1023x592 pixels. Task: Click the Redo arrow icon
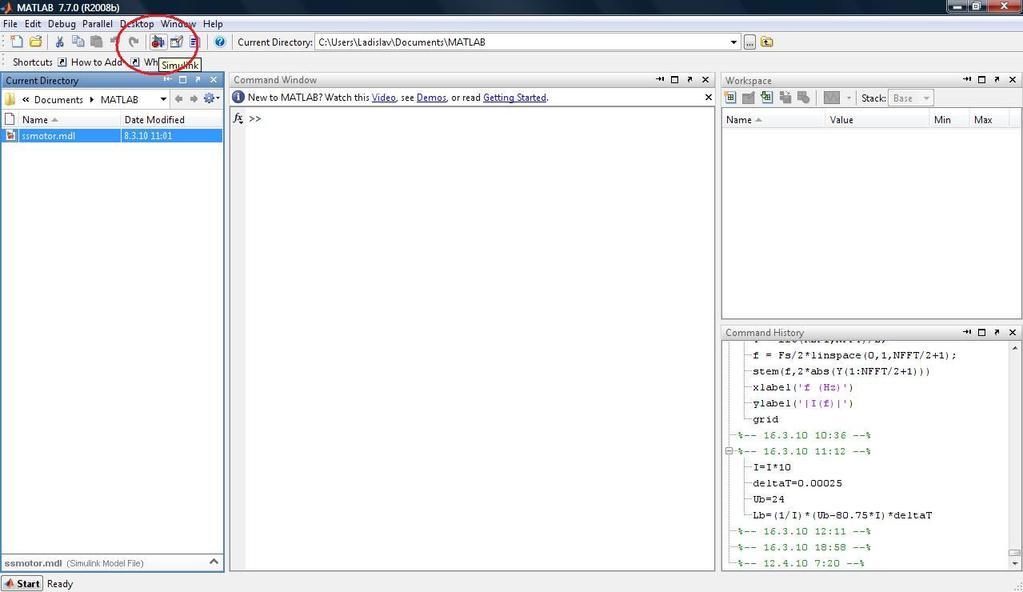tap(134, 42)
